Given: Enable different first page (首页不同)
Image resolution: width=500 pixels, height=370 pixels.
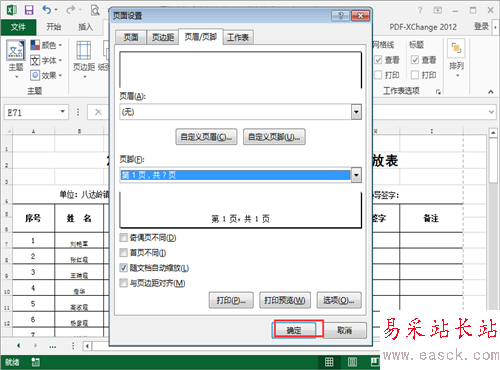Looking at the screenshot, I should (124, 253).
